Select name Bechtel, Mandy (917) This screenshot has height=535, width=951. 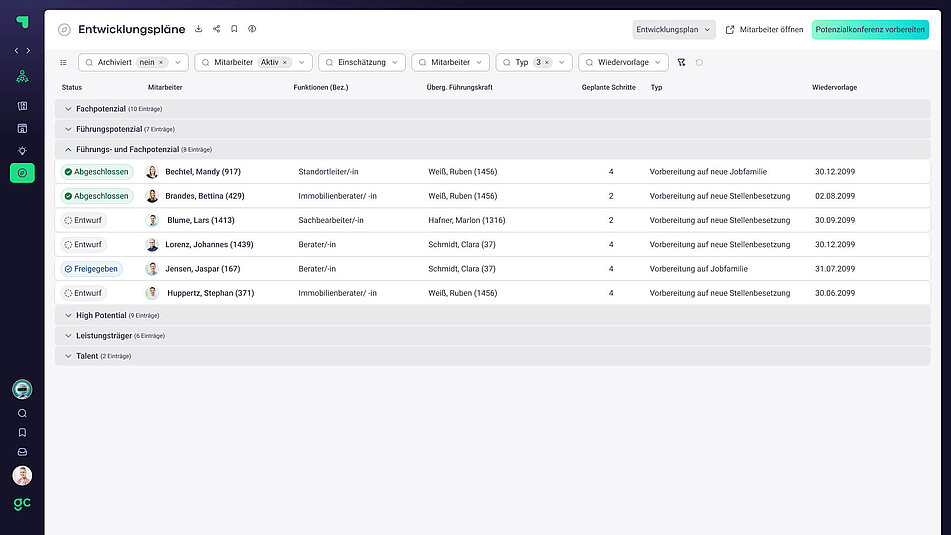(203, 172)
